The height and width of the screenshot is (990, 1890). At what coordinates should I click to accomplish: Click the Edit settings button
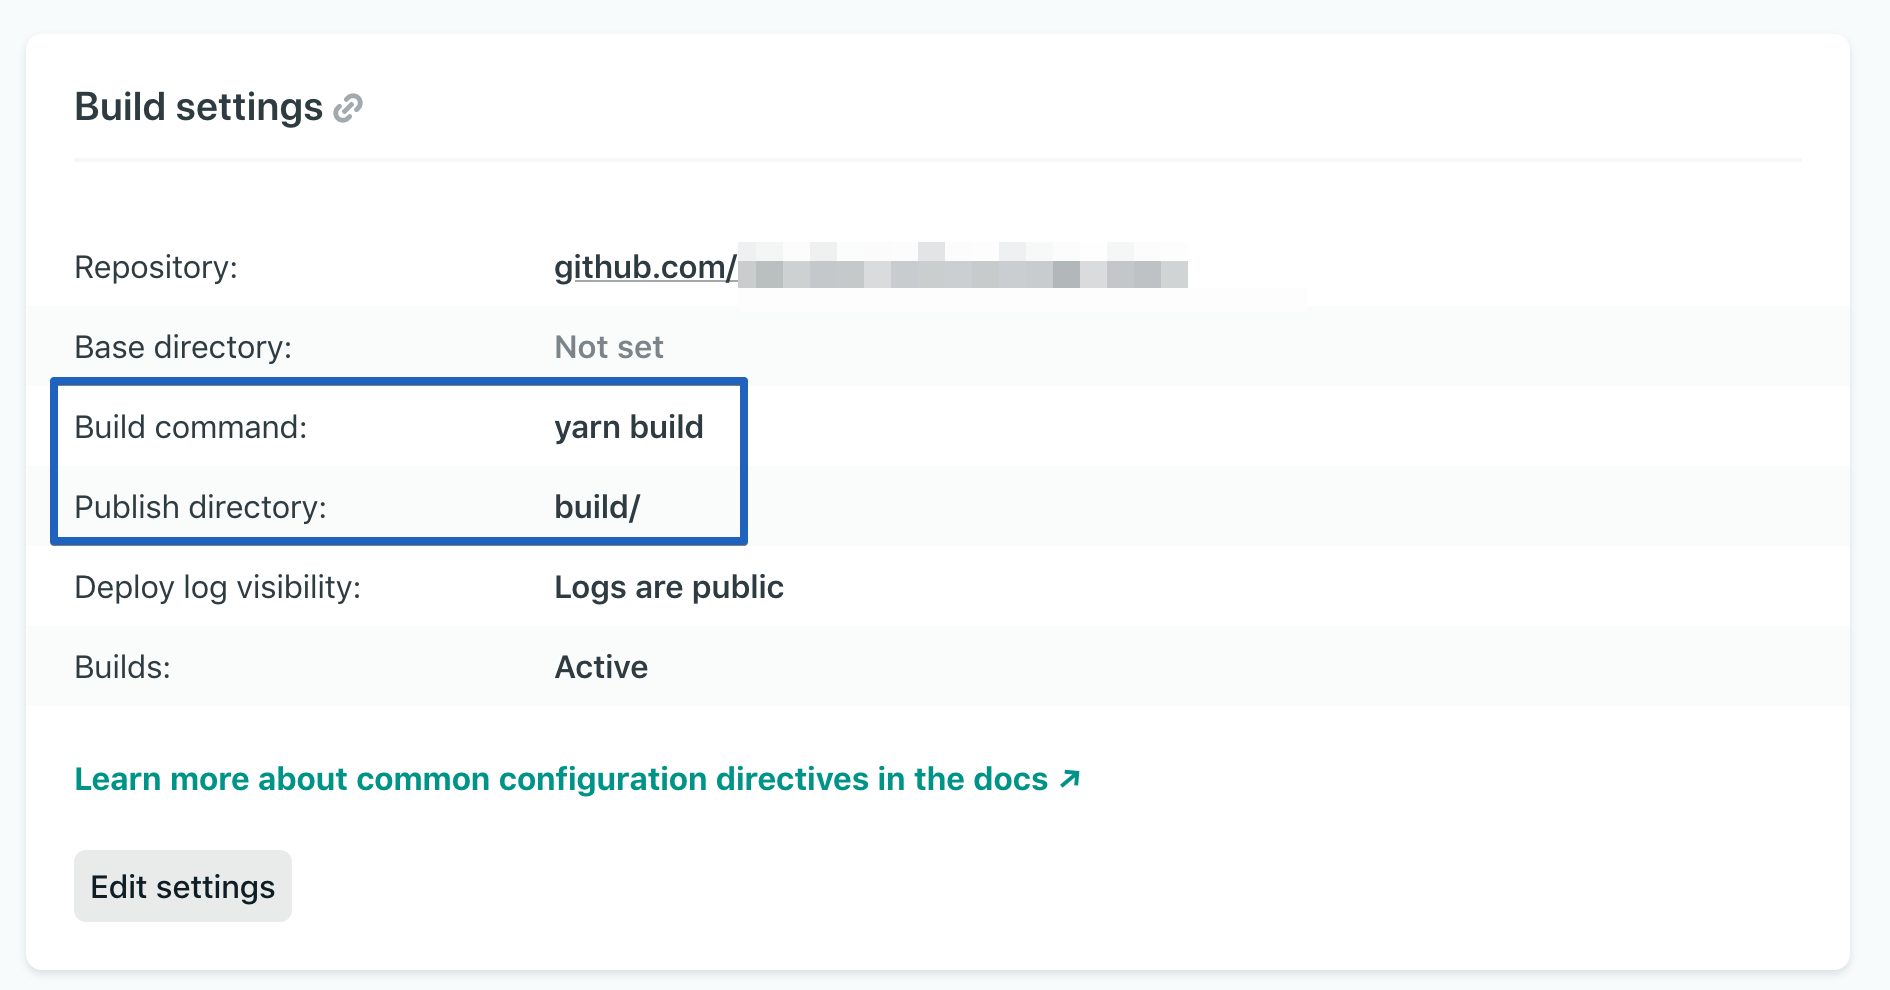tap(182, 886)
